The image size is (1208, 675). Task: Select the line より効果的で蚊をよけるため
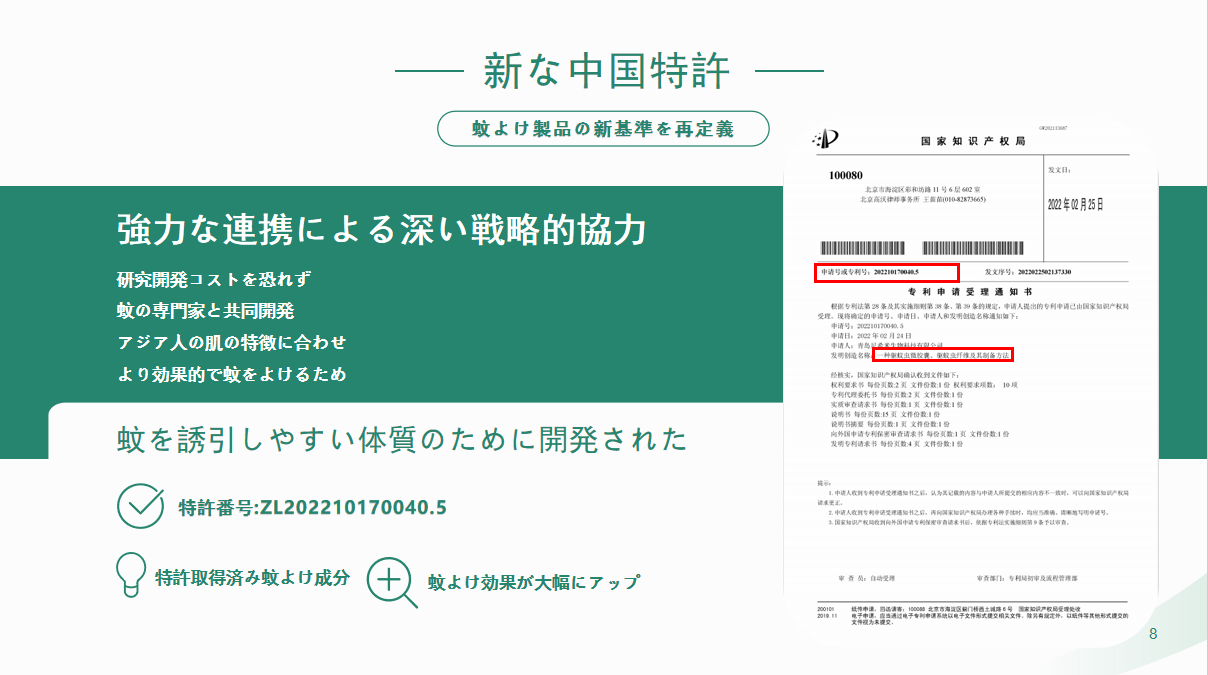[232, 374]
